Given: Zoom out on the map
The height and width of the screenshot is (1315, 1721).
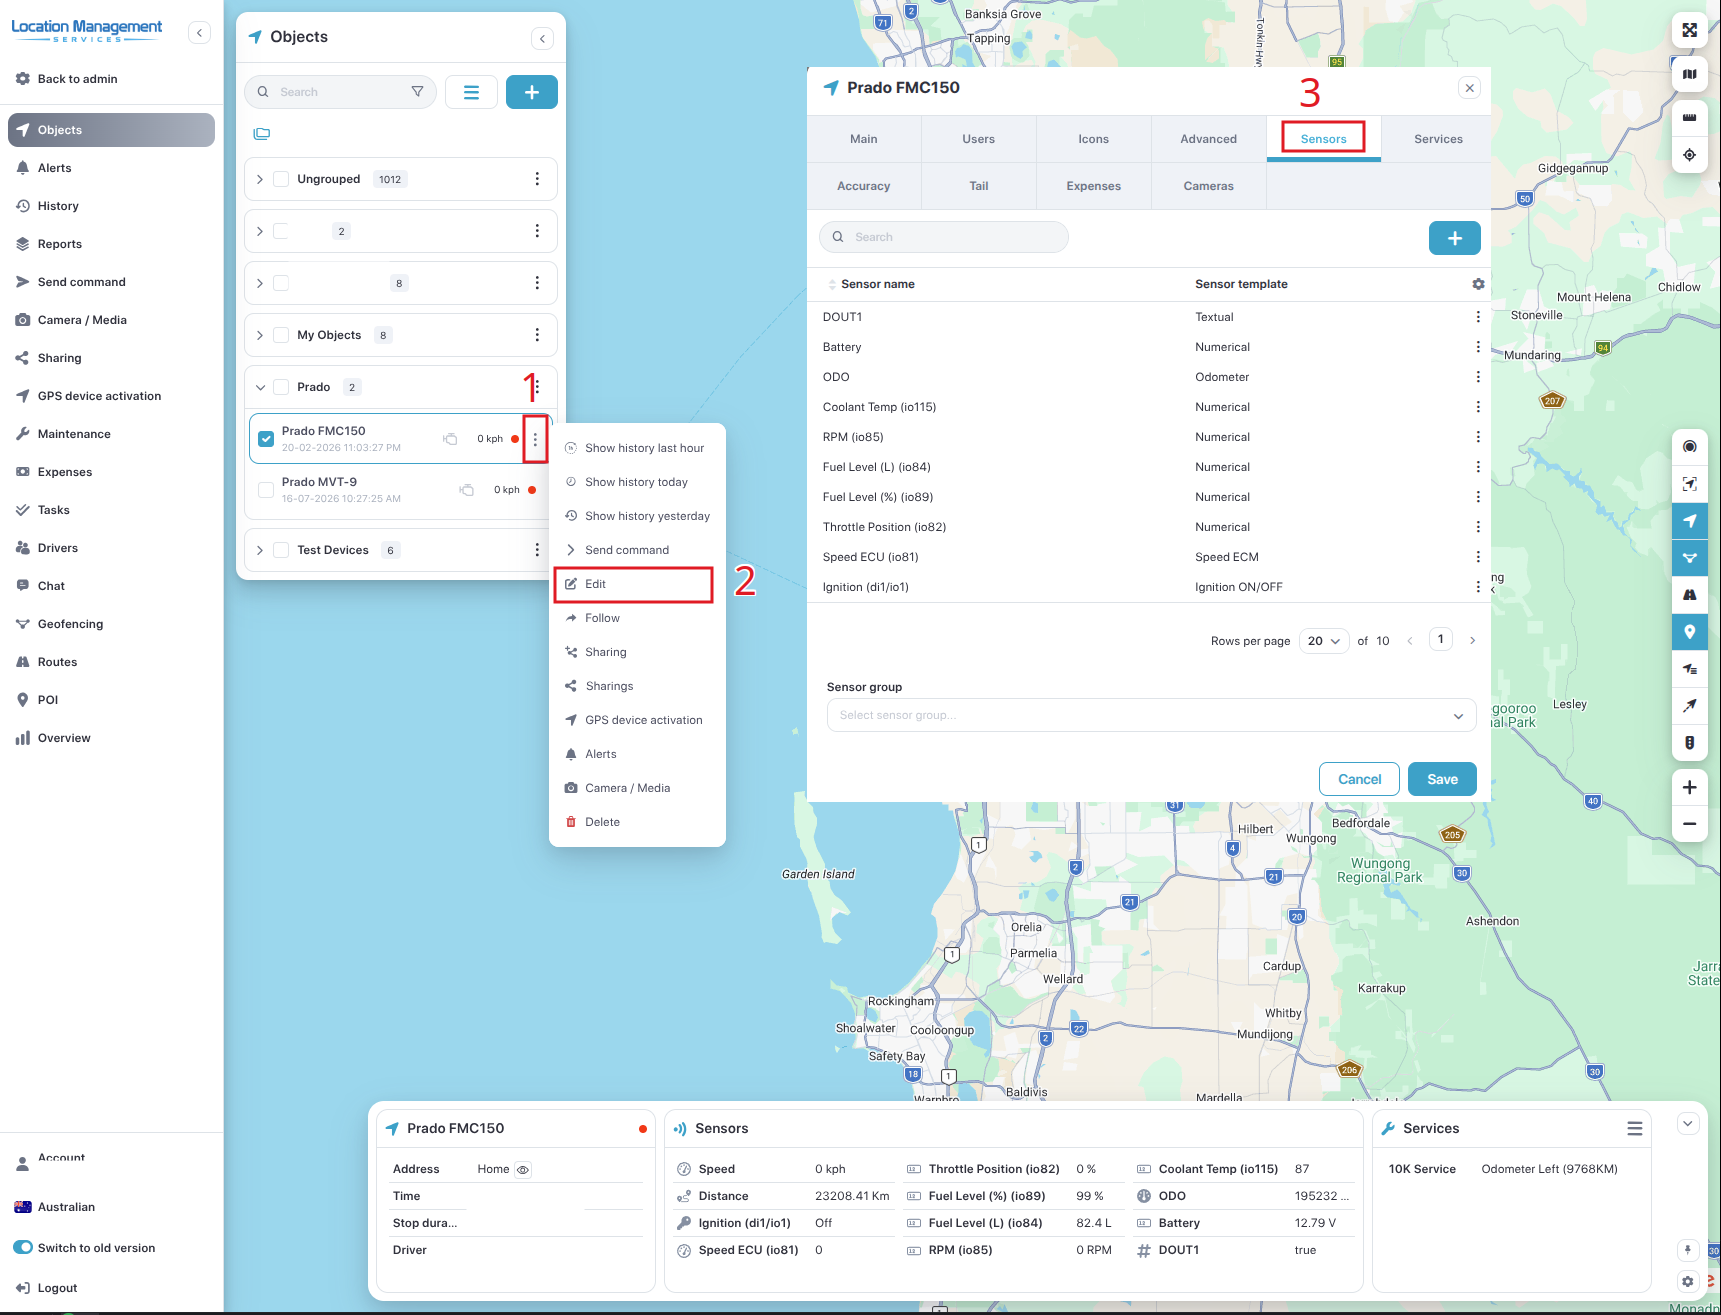Looking at the screenshot, I should 1689,824.
